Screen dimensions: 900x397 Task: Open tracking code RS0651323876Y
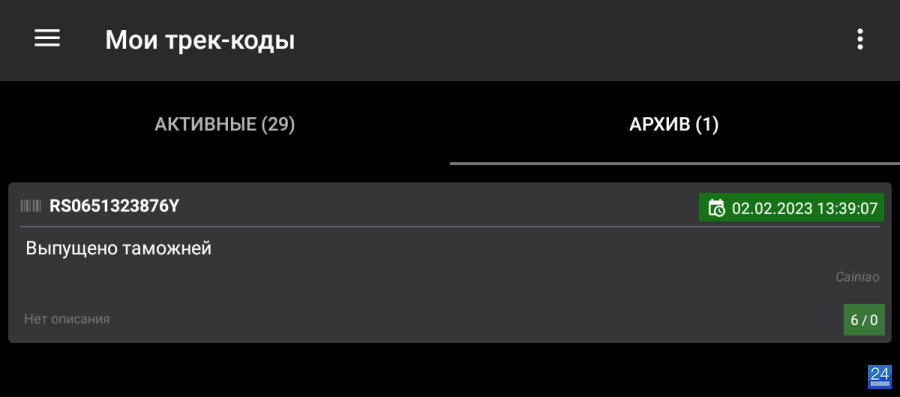[114, 207]
